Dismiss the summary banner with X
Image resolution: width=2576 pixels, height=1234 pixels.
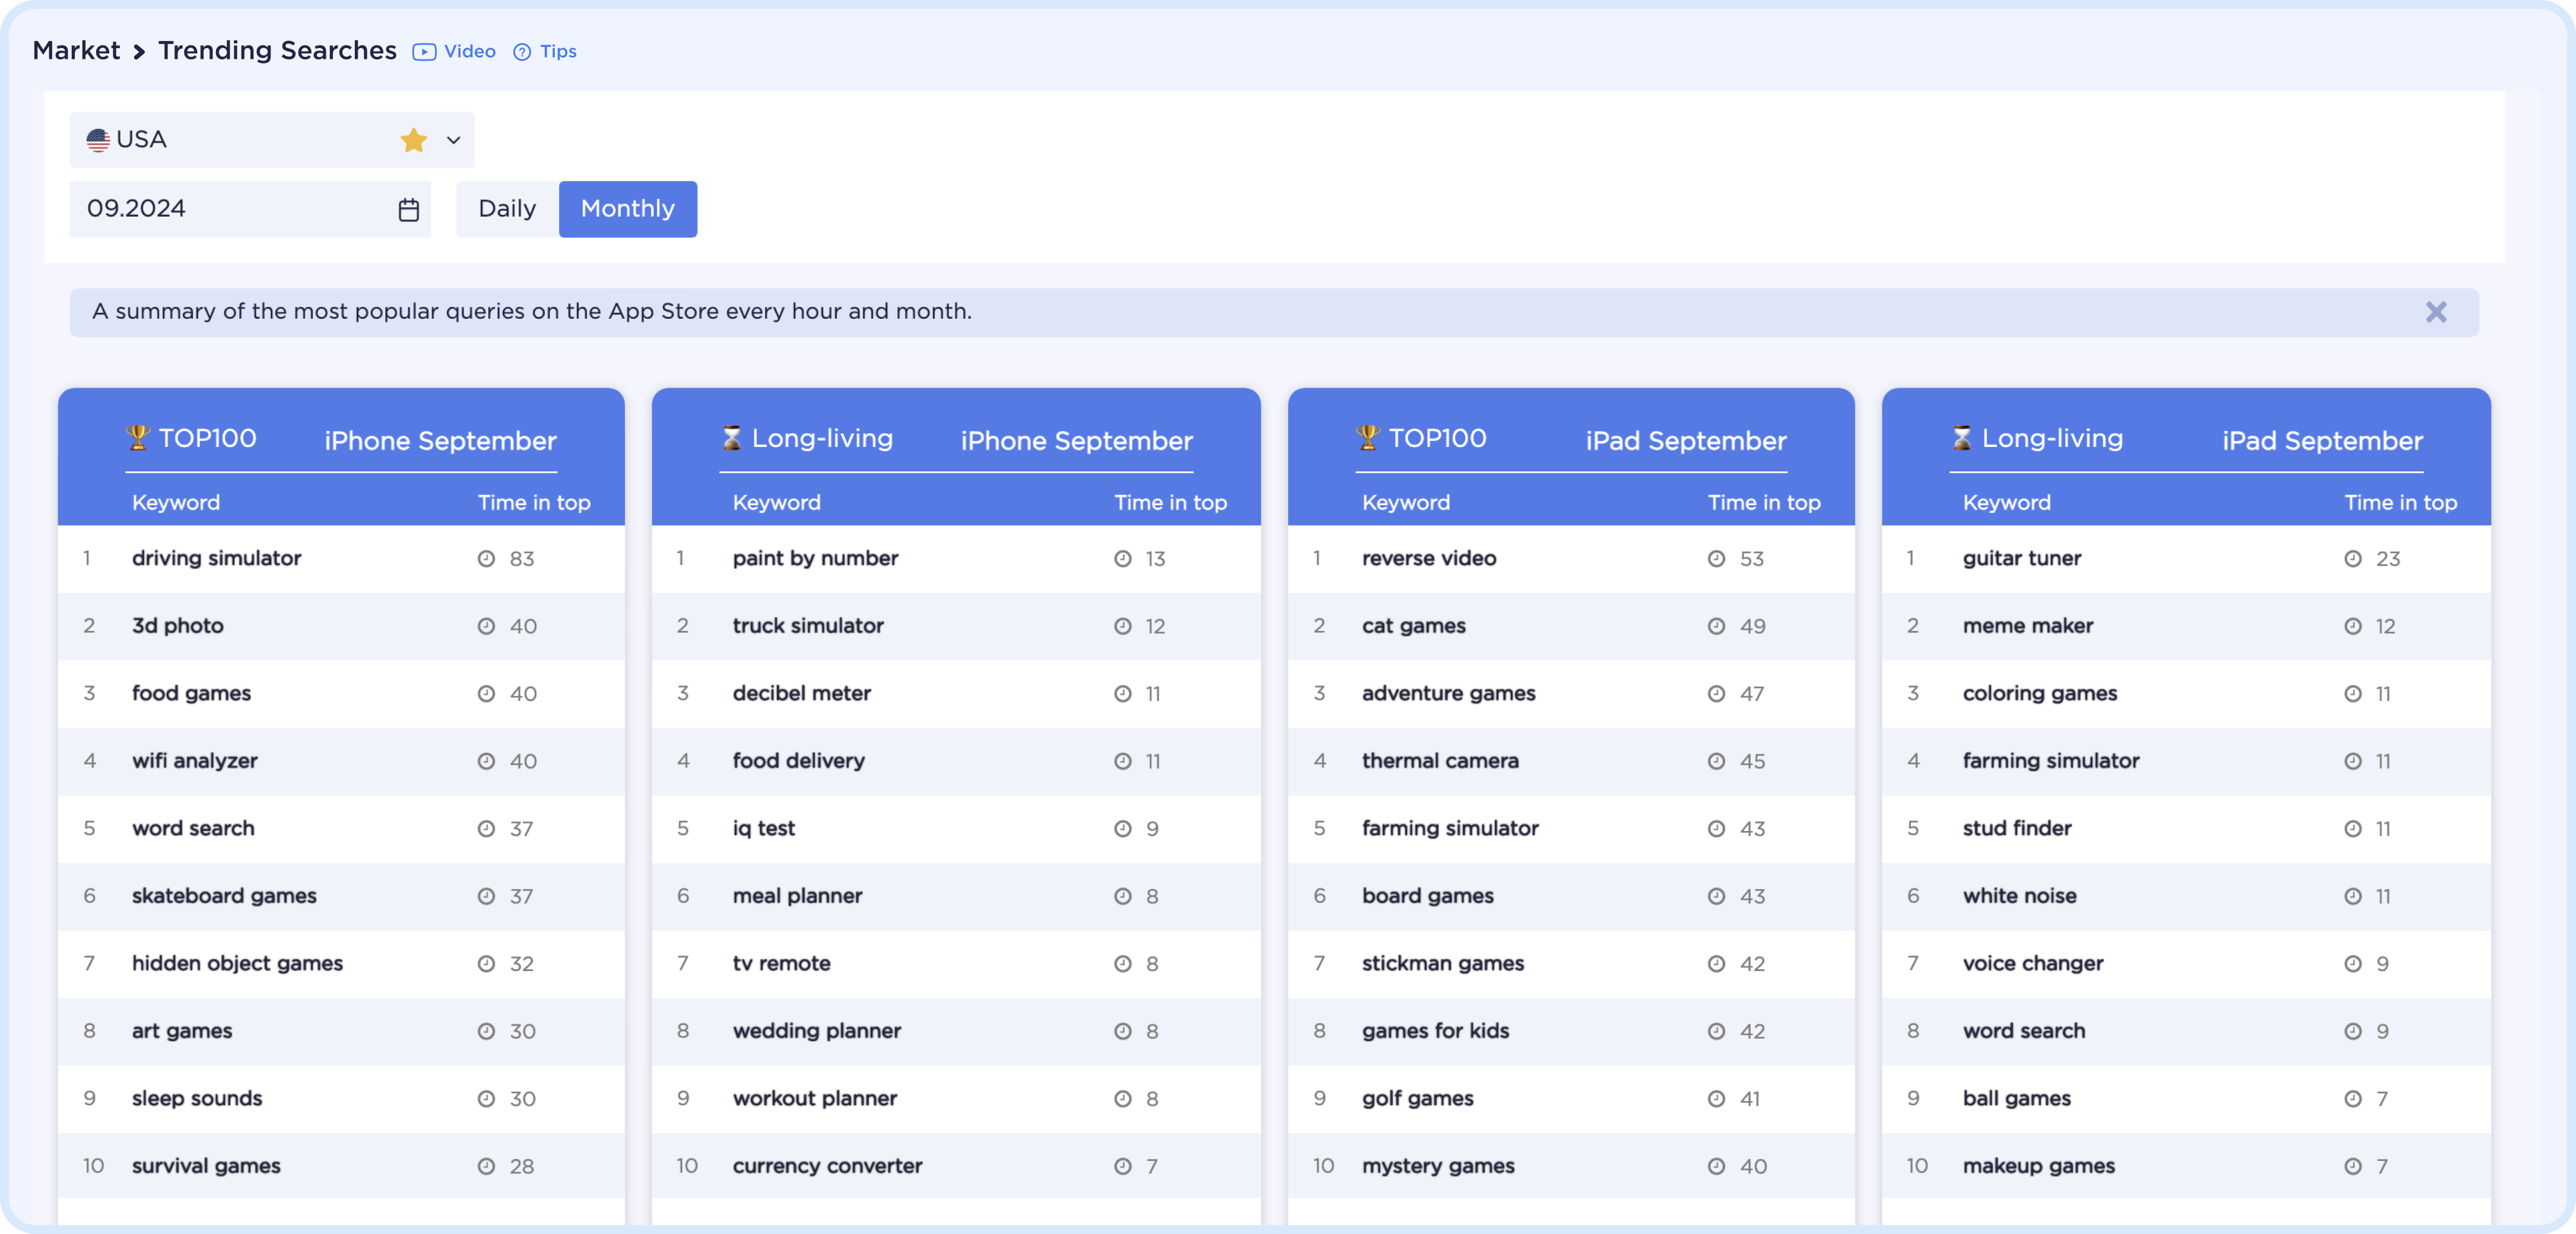click(x=2437, y=310)
